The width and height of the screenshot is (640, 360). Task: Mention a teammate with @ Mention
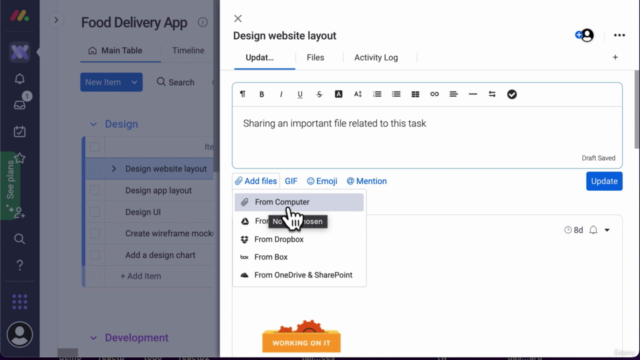click(367, 181)
